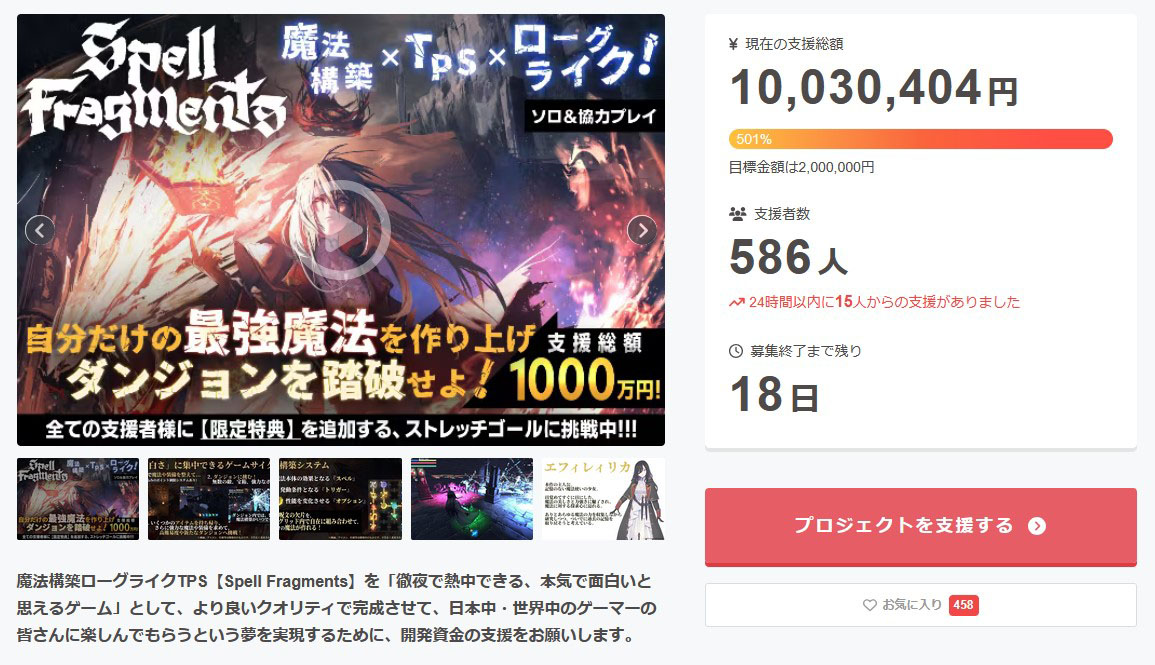Select the first Spell Fragments banner thumbnail
This screenshot has height=665, width=1155.
78,499
